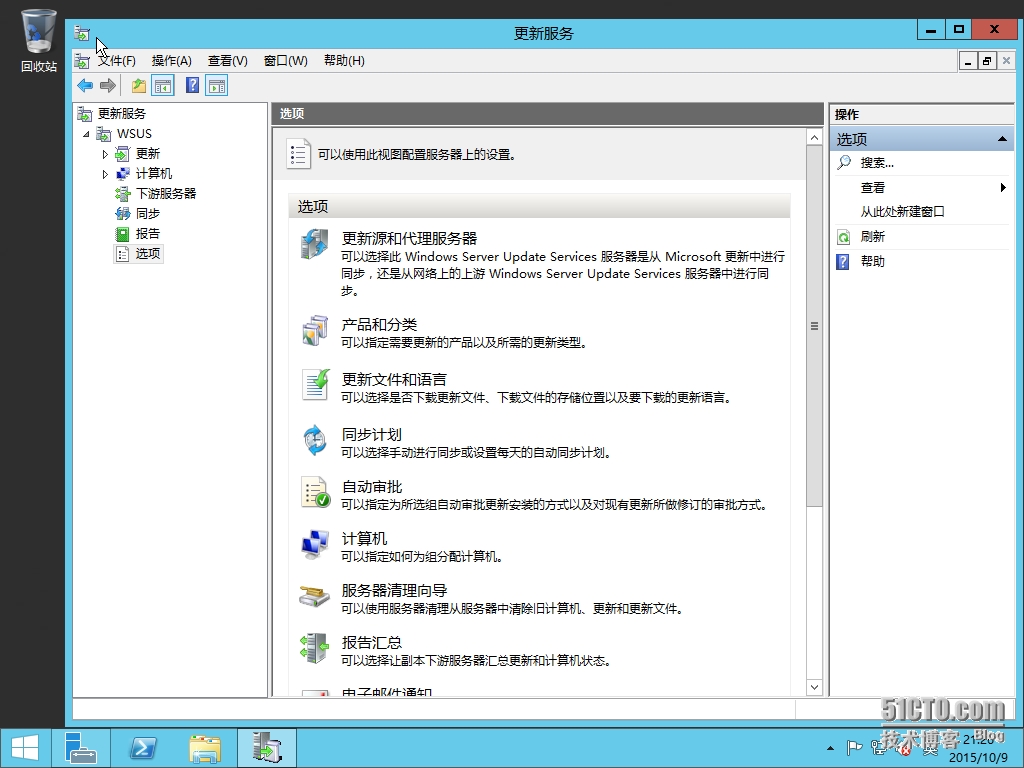Click the options list scrollbar thumb
The image size is (1024, 768).
814,326
